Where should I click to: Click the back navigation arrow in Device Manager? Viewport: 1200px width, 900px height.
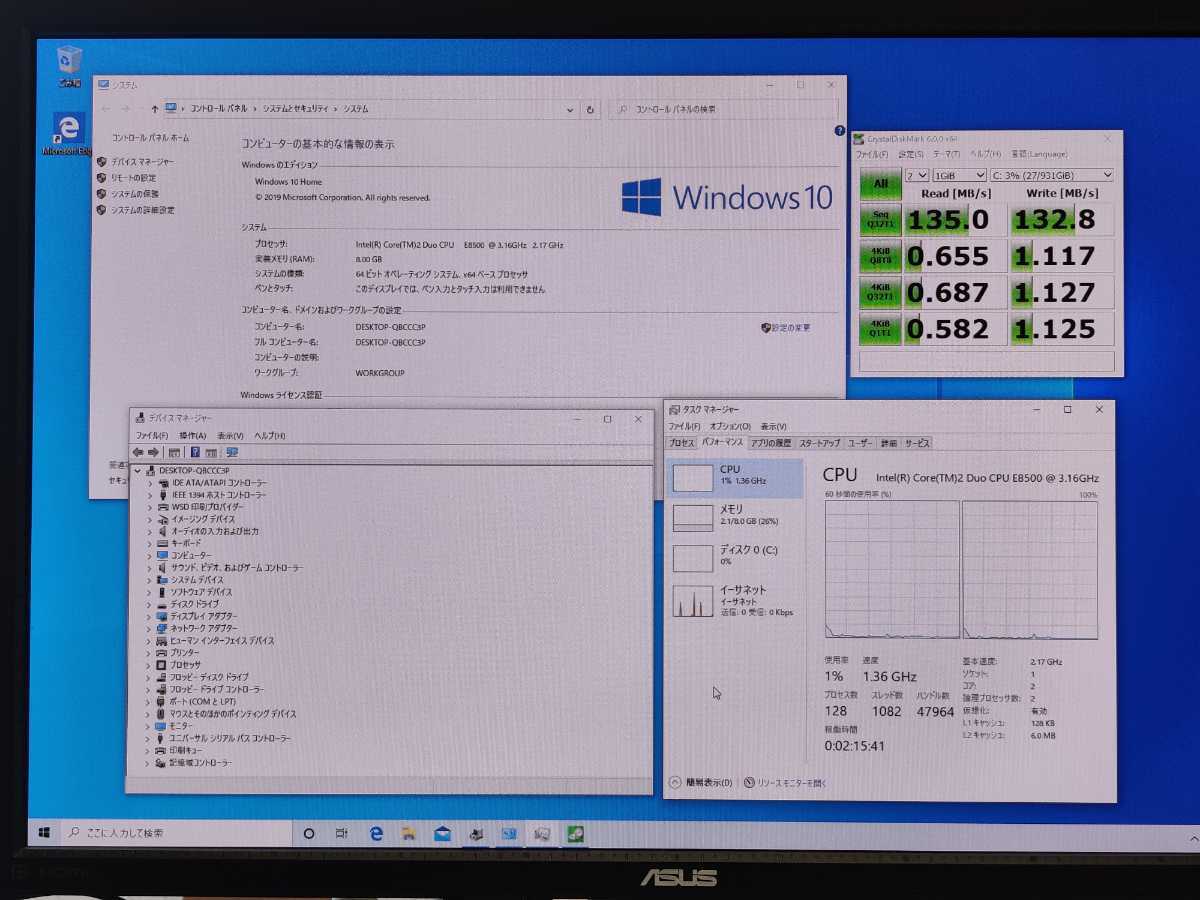pos(138,452)
